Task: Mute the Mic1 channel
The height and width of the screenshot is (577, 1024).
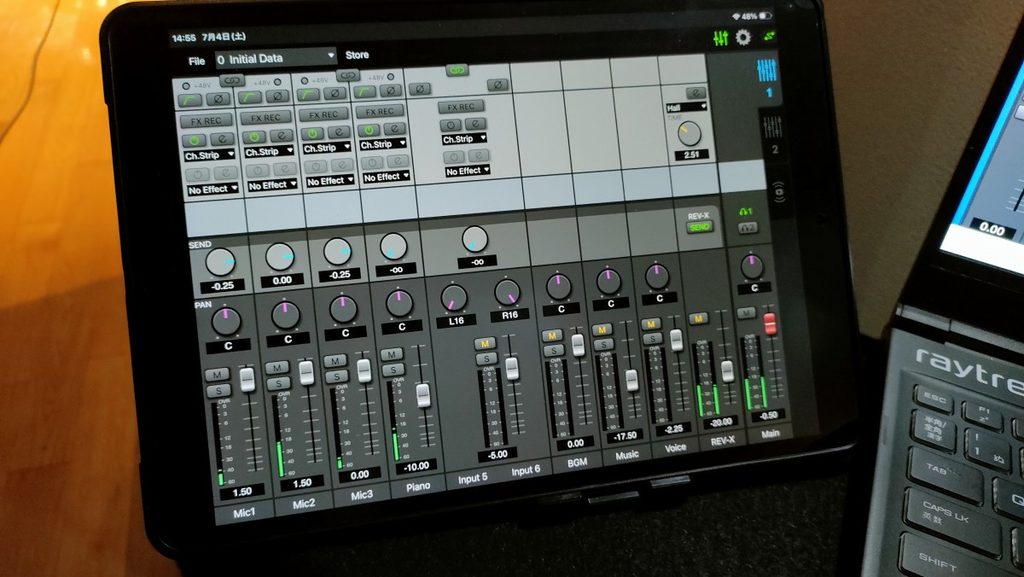Action: (x=216, y=375)
